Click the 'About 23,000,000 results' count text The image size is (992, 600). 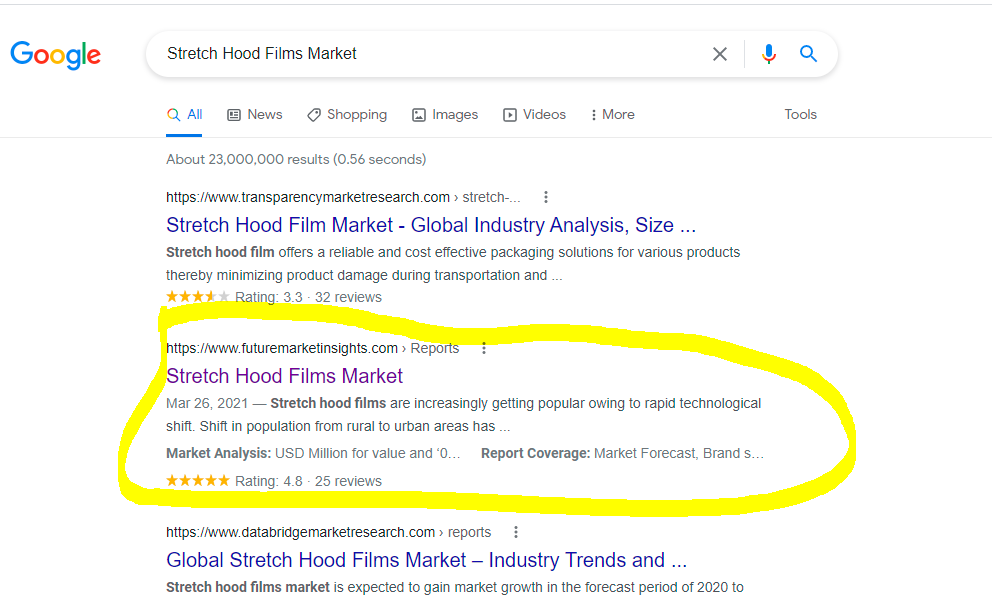[x=296, y=159]
